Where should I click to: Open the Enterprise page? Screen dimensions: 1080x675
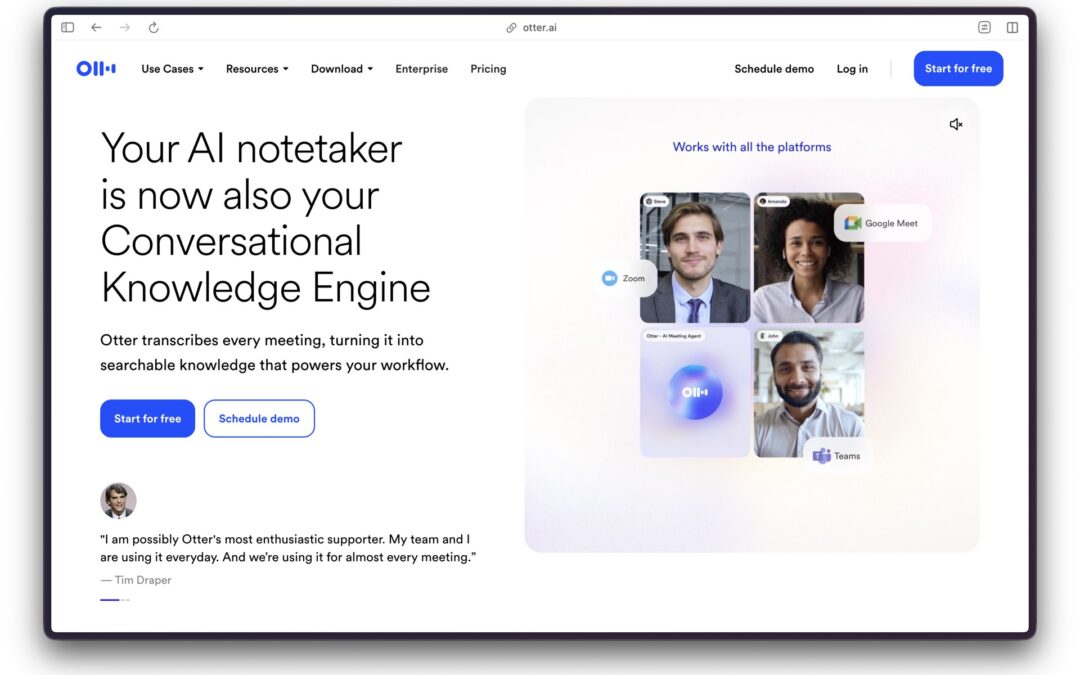coord(422,69)
